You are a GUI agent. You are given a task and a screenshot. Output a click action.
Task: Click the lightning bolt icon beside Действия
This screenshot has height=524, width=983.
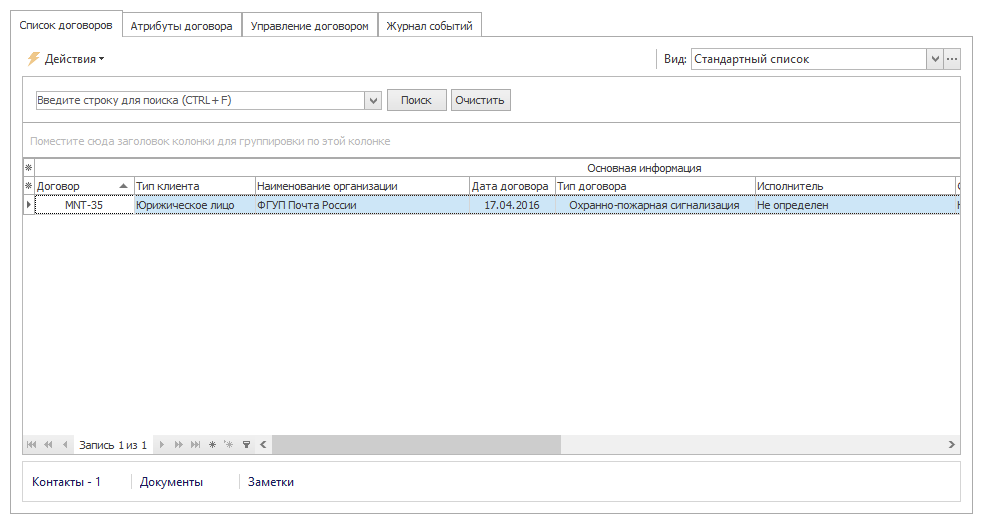click(x=33, y=59)
